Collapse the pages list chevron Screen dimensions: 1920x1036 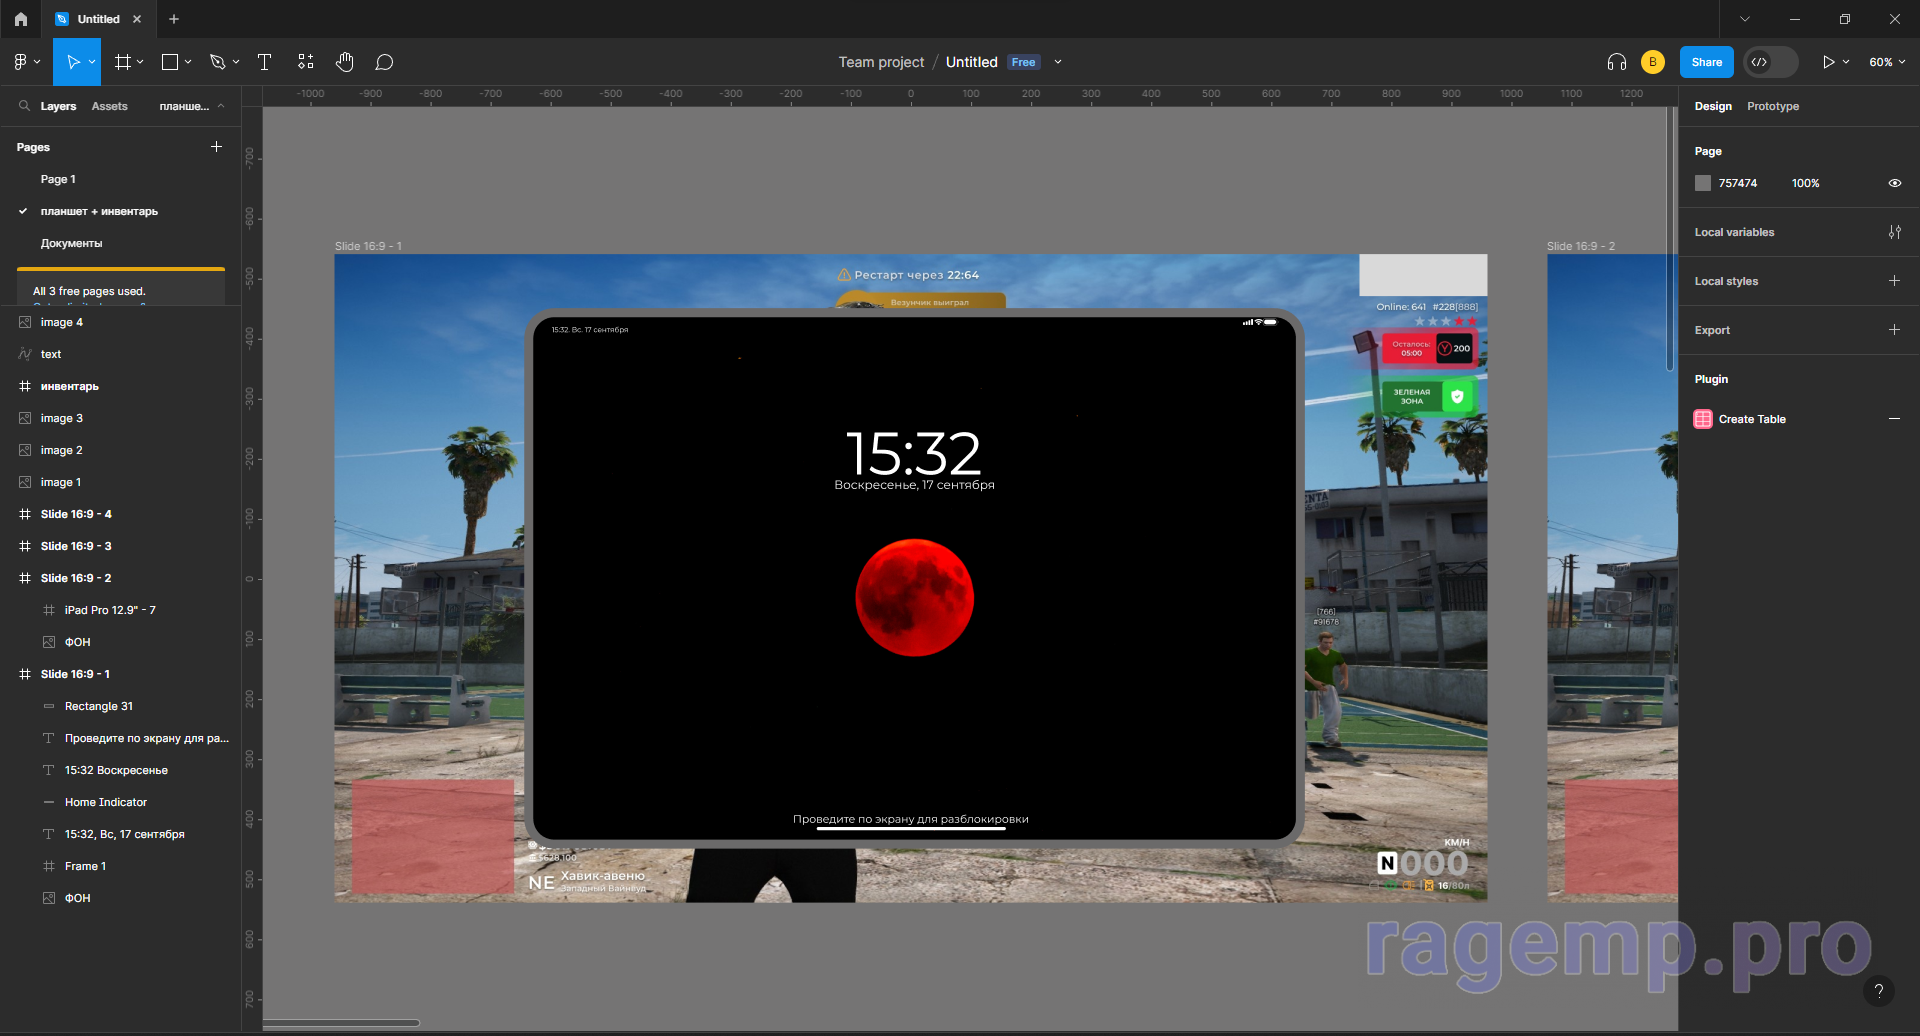[221, 106]
